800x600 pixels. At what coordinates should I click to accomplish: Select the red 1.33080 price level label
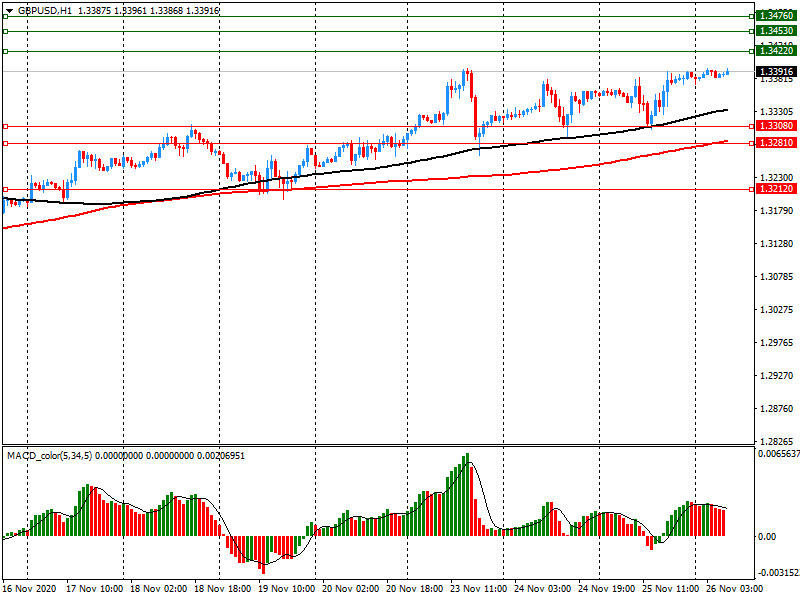point(776,126)
